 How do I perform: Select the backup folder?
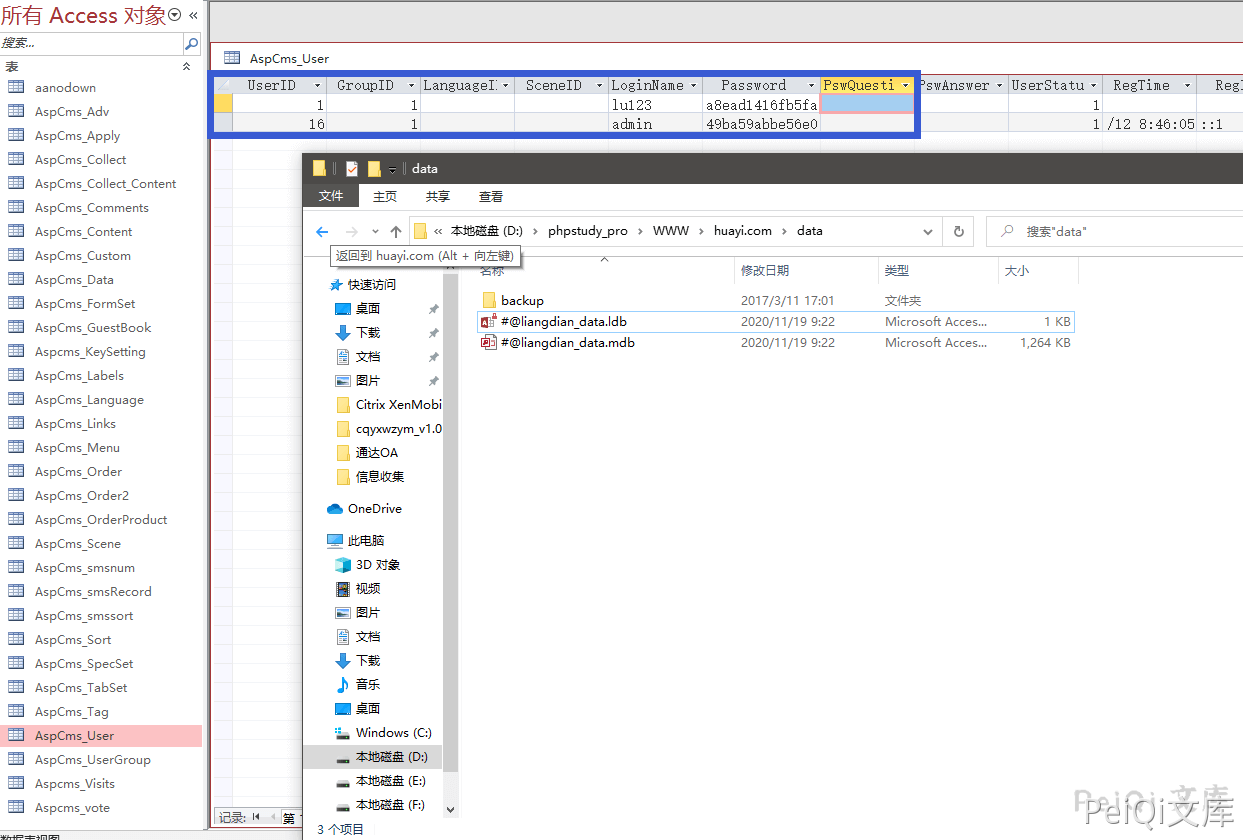coord(522,300)
